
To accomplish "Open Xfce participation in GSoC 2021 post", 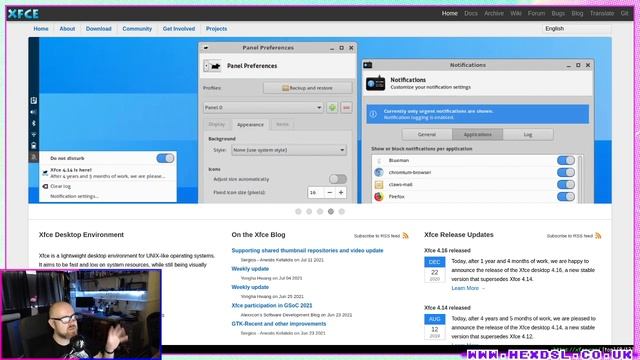I will (x=272, y=305).
